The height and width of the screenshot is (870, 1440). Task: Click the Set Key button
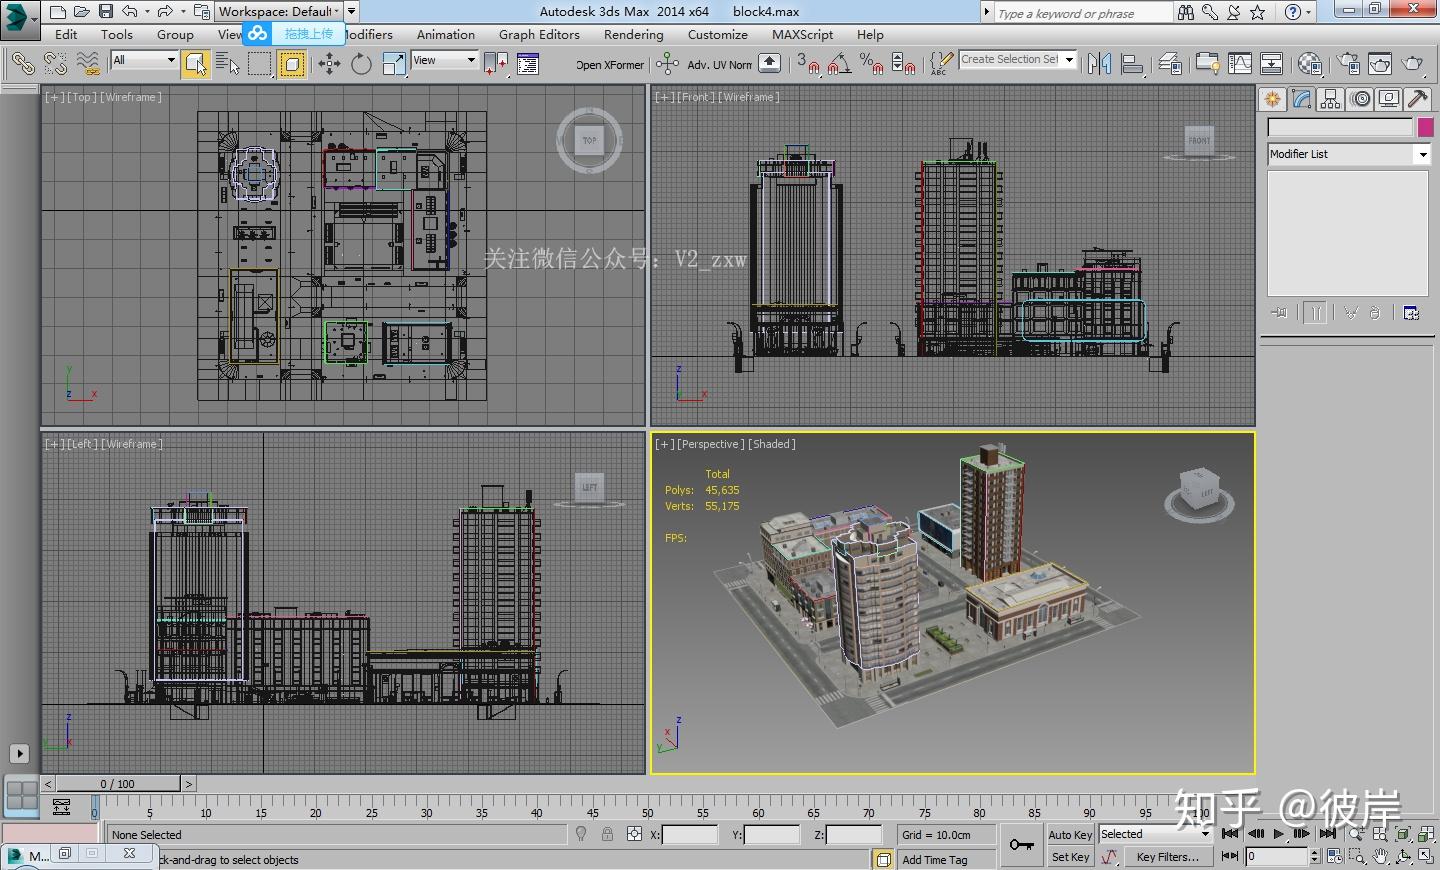1070,857
